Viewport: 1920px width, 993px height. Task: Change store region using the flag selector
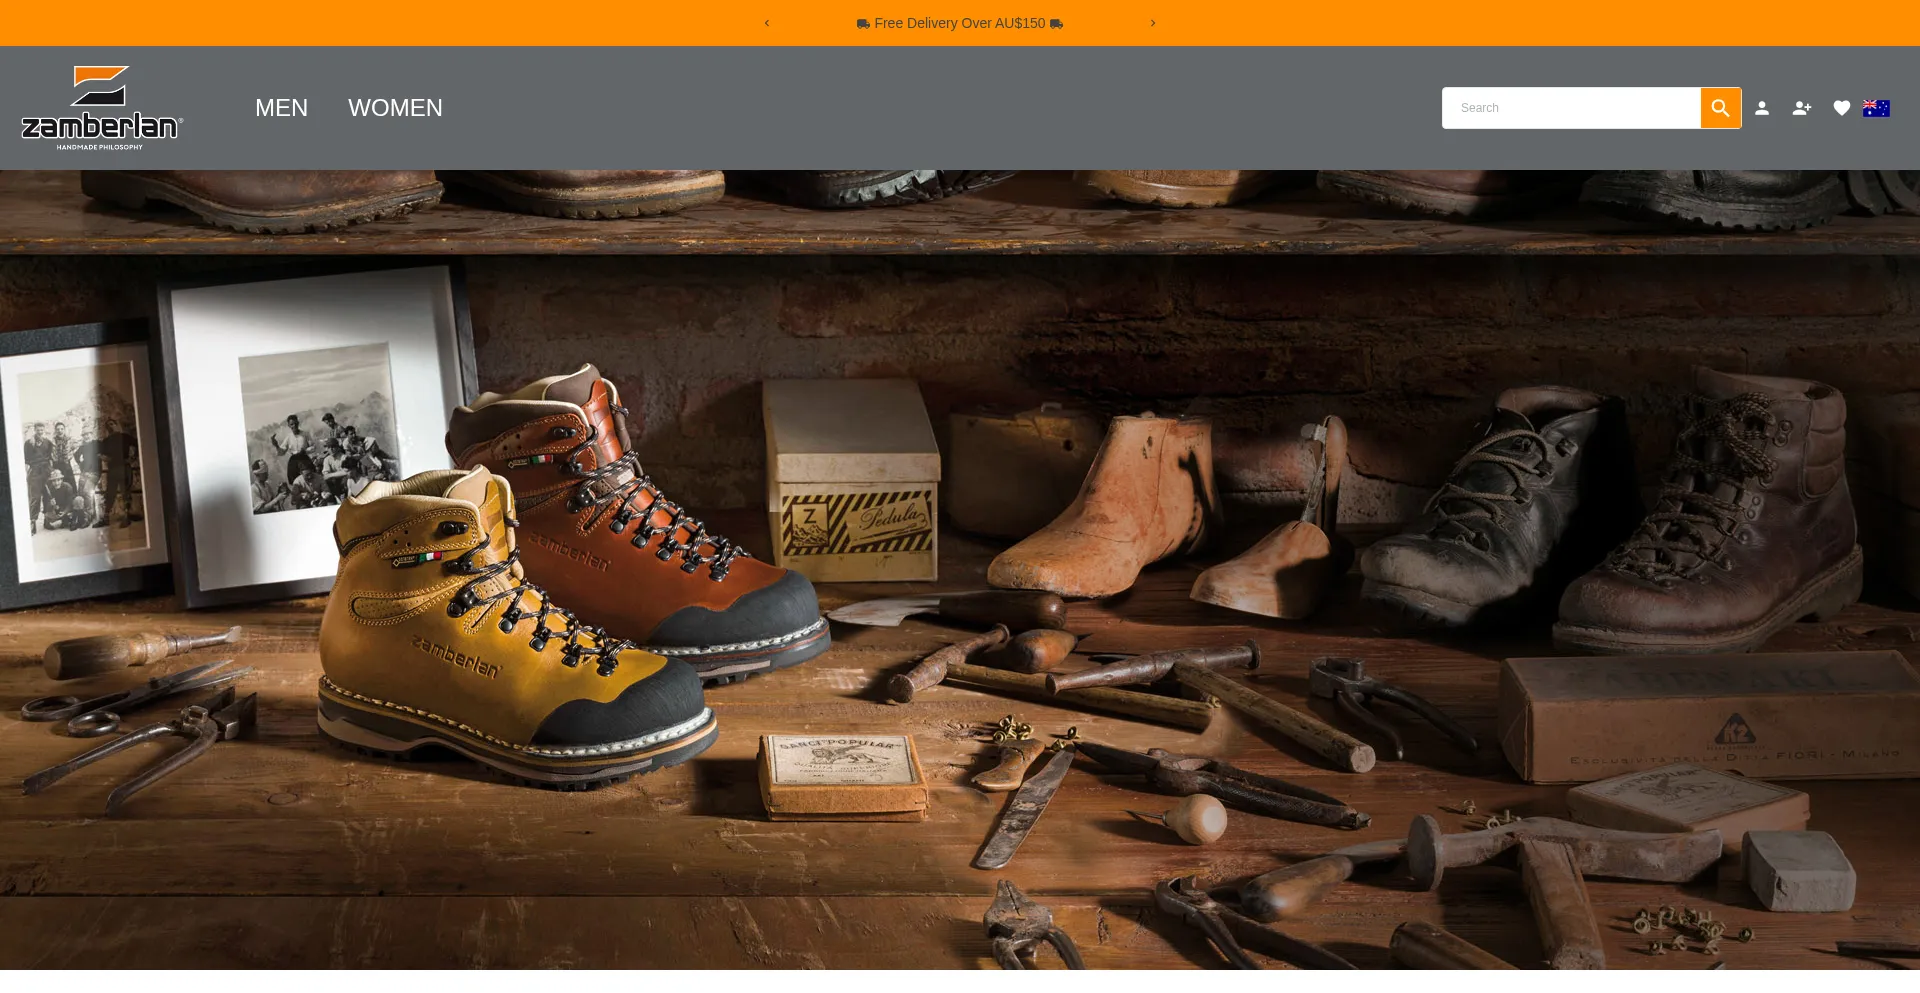pos(1876,108)
